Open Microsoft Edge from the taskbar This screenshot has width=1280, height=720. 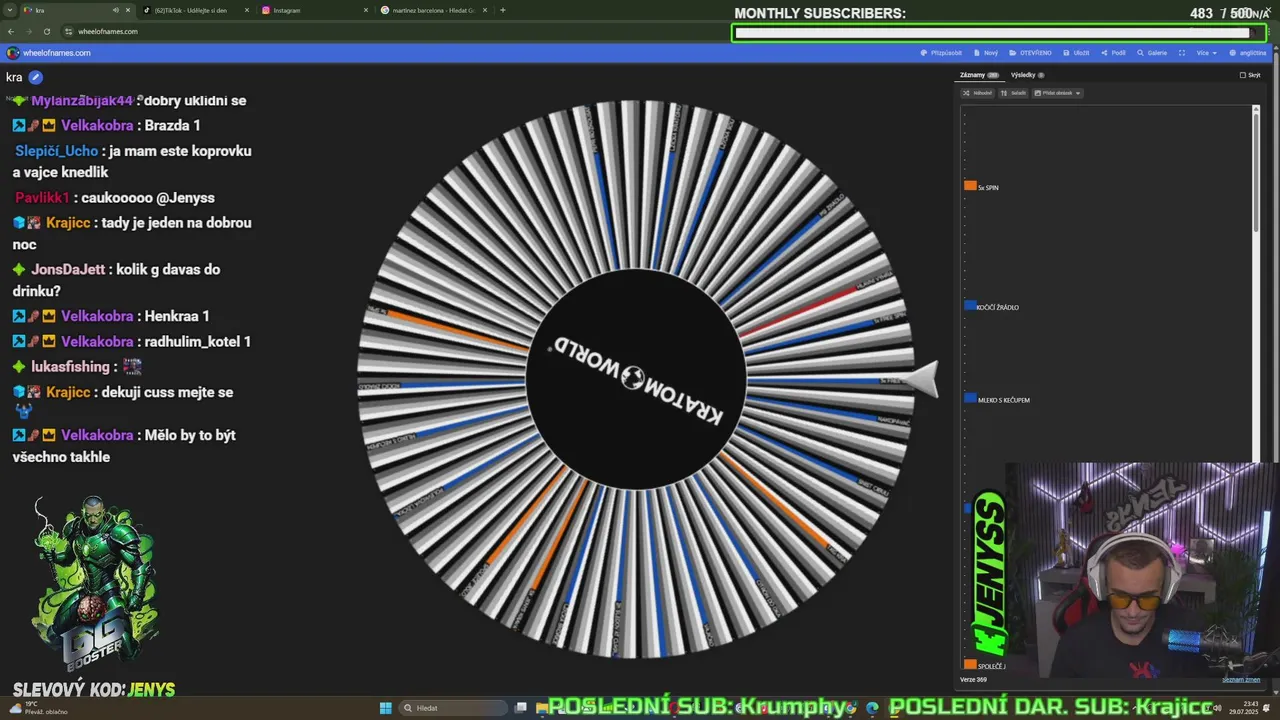872,708
